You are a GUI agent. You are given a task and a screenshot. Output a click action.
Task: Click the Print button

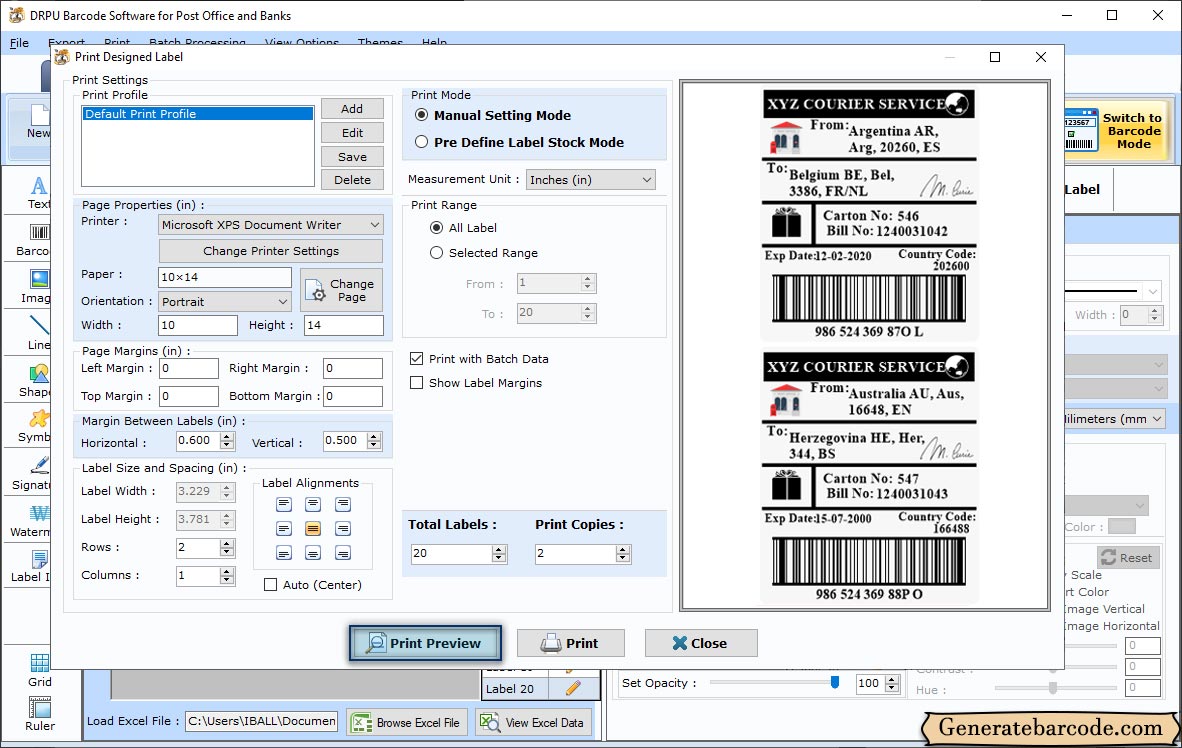pos(571,643)
